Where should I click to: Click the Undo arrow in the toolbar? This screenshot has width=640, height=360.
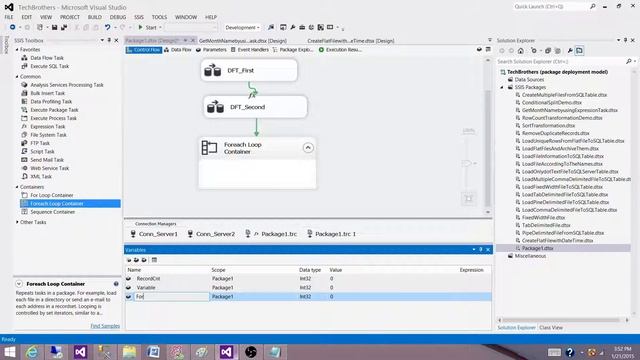tap(107, 27)
